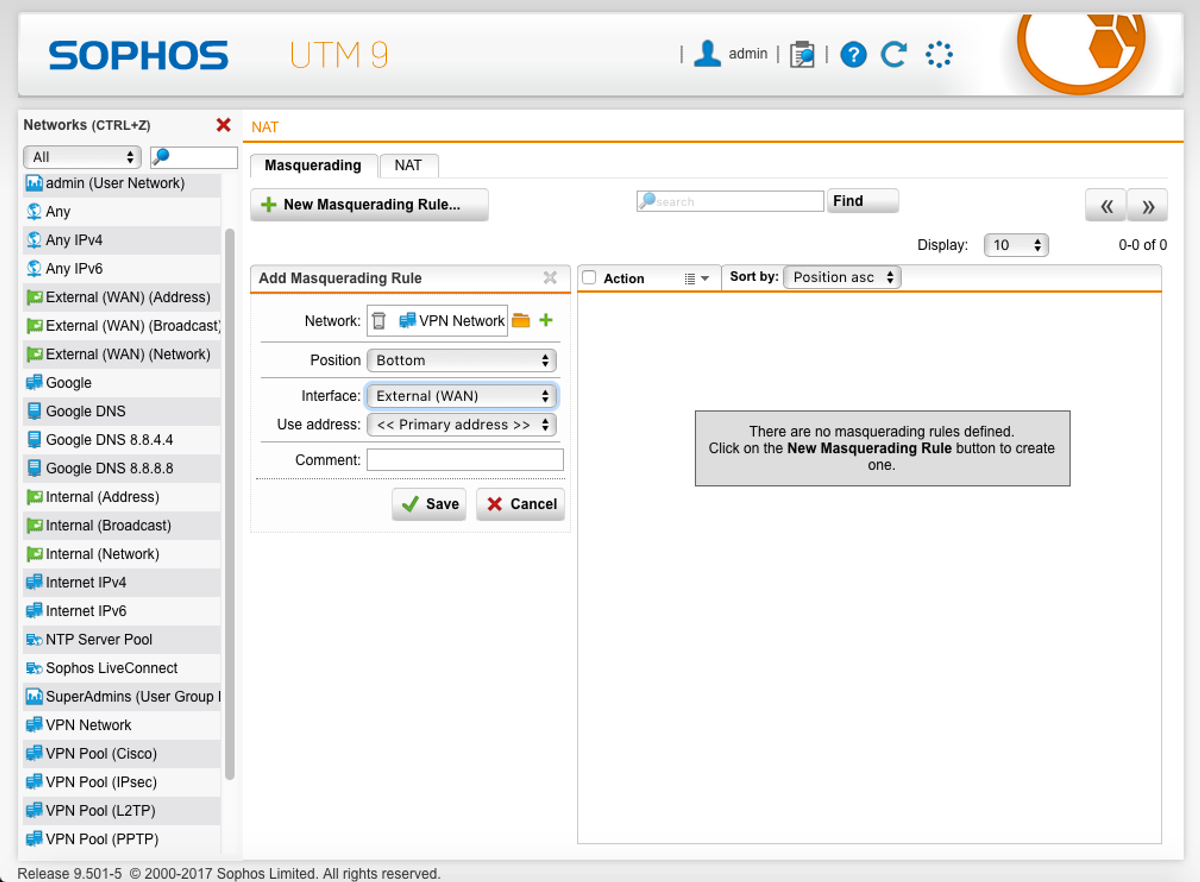Click New Masquerading Rule button
This screenshot has width=1200, height=882.
(369, 204)
